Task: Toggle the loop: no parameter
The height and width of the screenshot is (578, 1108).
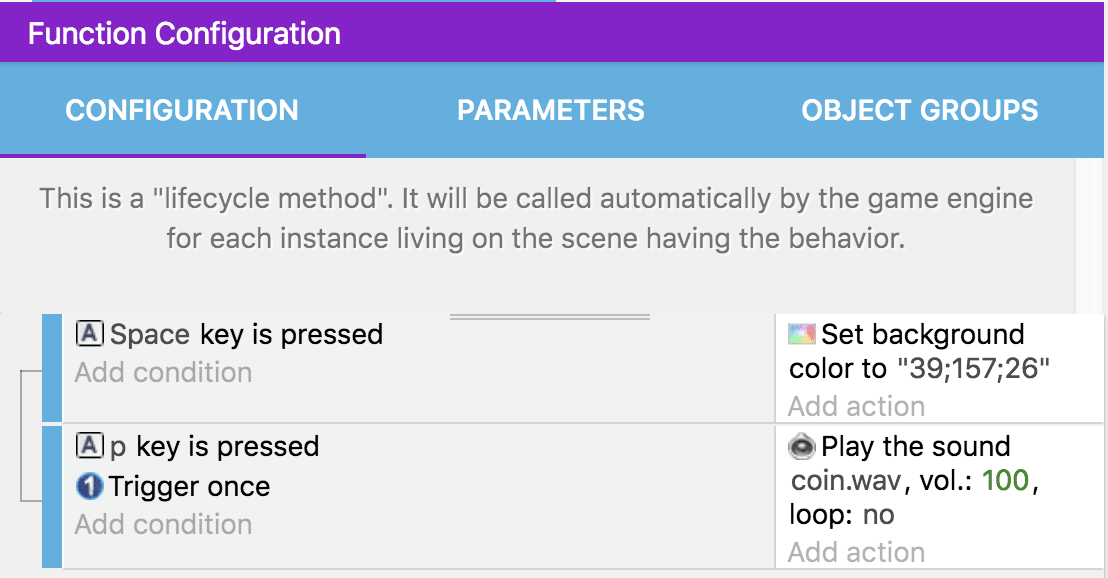Action: click(878, 515)
